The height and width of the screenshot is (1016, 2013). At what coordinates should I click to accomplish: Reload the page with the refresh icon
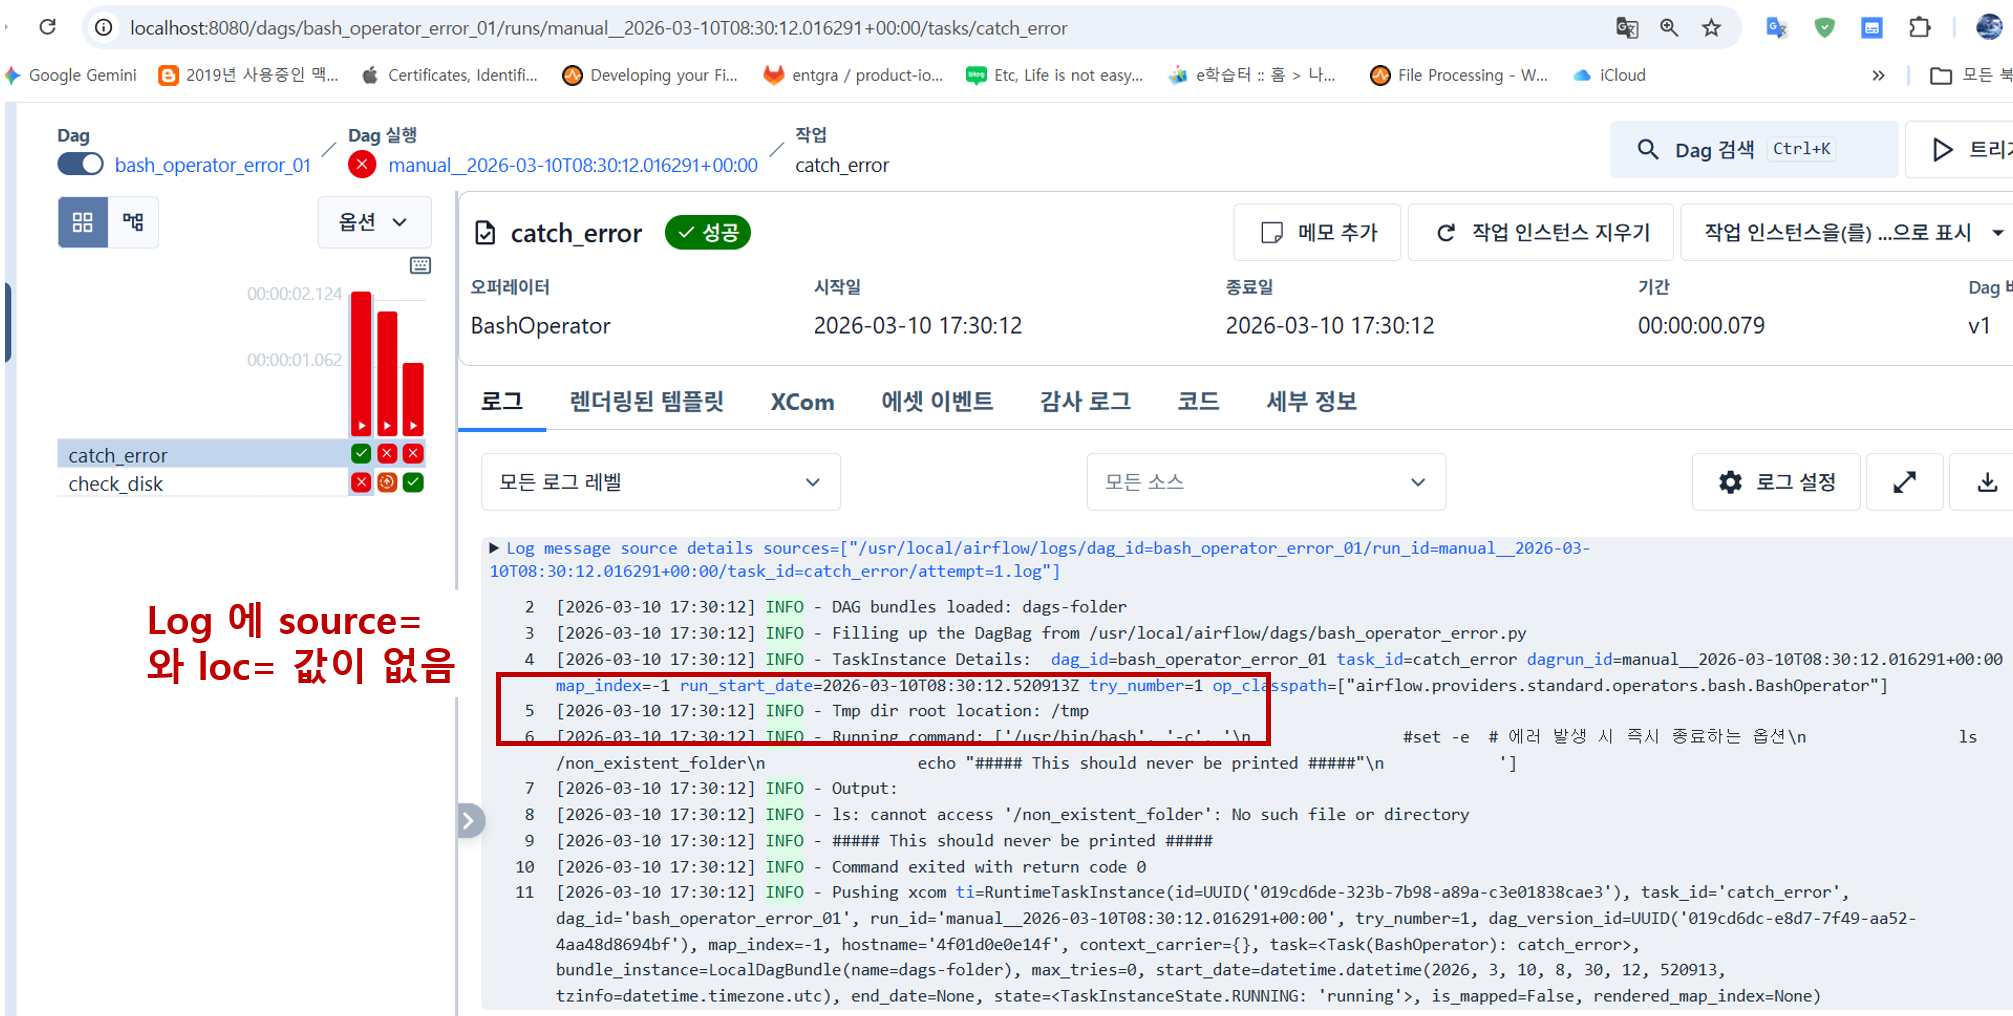[x=47, y=27]
